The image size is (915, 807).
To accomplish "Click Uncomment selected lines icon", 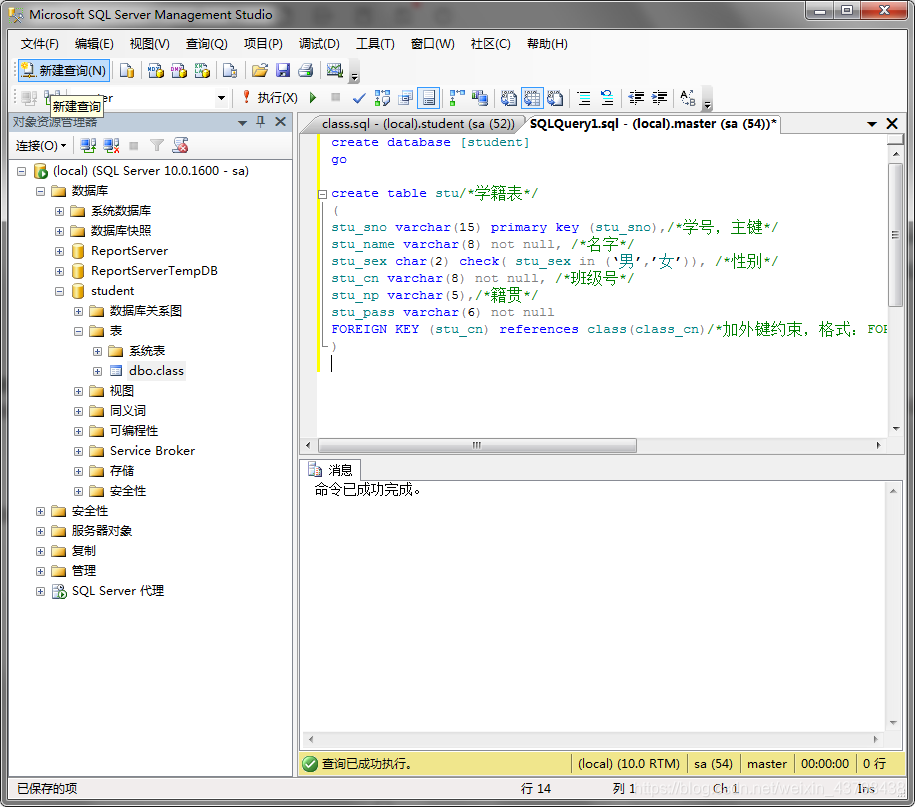I will click(607, 98).
